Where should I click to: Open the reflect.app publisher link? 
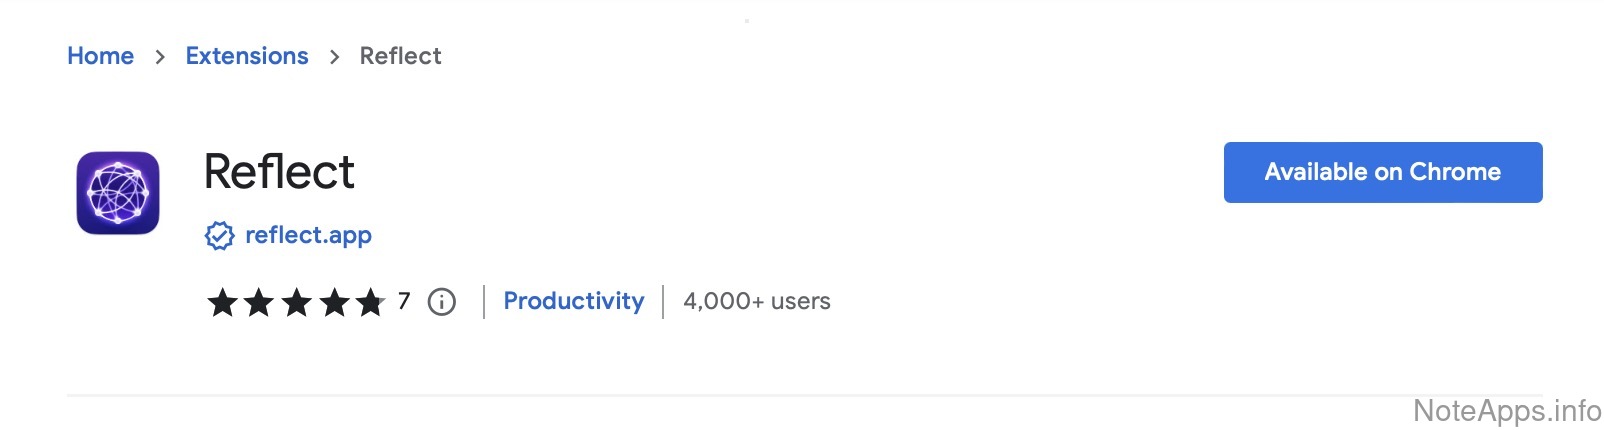[308, 235]
